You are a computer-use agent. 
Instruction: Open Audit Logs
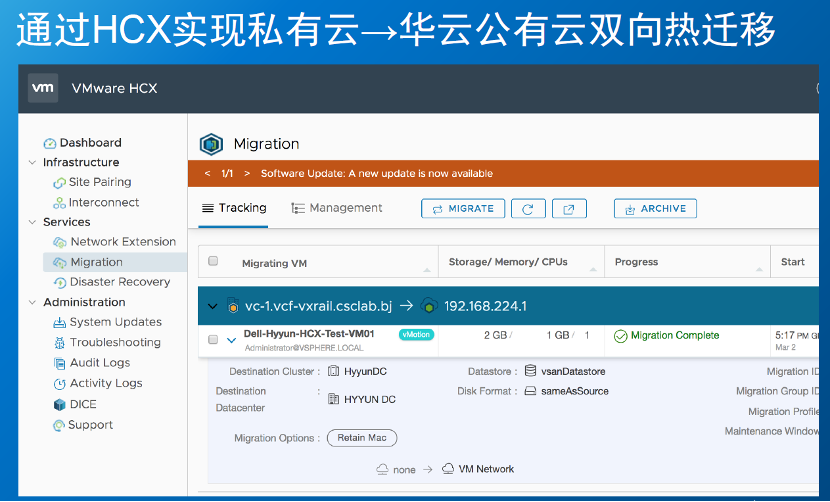coord(100,363)
